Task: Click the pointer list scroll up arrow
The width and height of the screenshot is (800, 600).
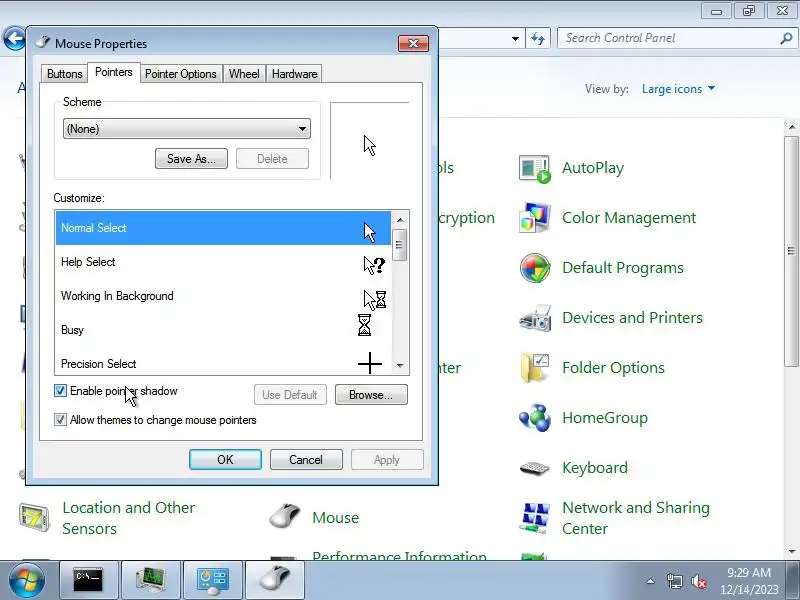Action: click(400, 220)
